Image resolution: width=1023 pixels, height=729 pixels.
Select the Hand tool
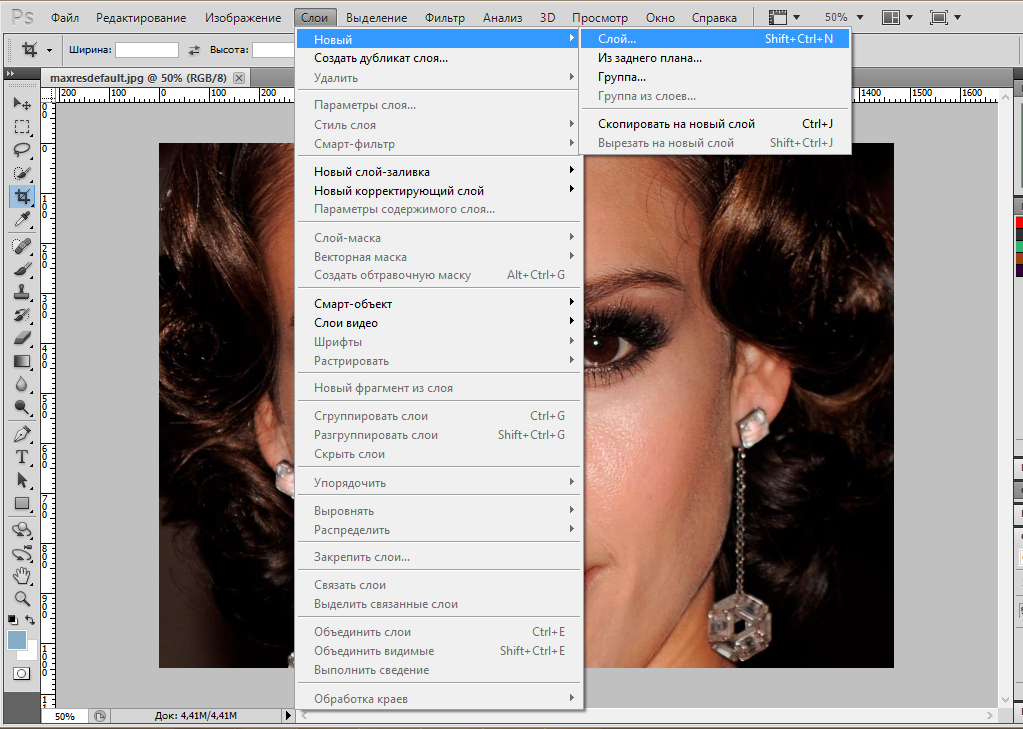22,576
